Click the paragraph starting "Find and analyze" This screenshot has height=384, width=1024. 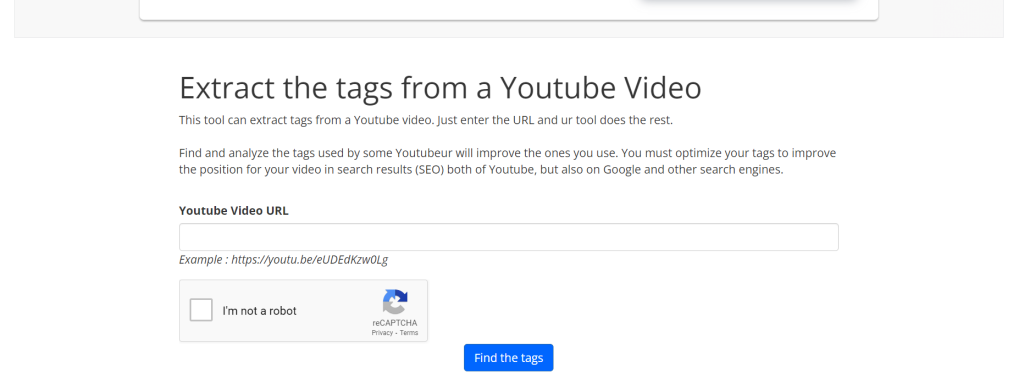click(507, 161)
